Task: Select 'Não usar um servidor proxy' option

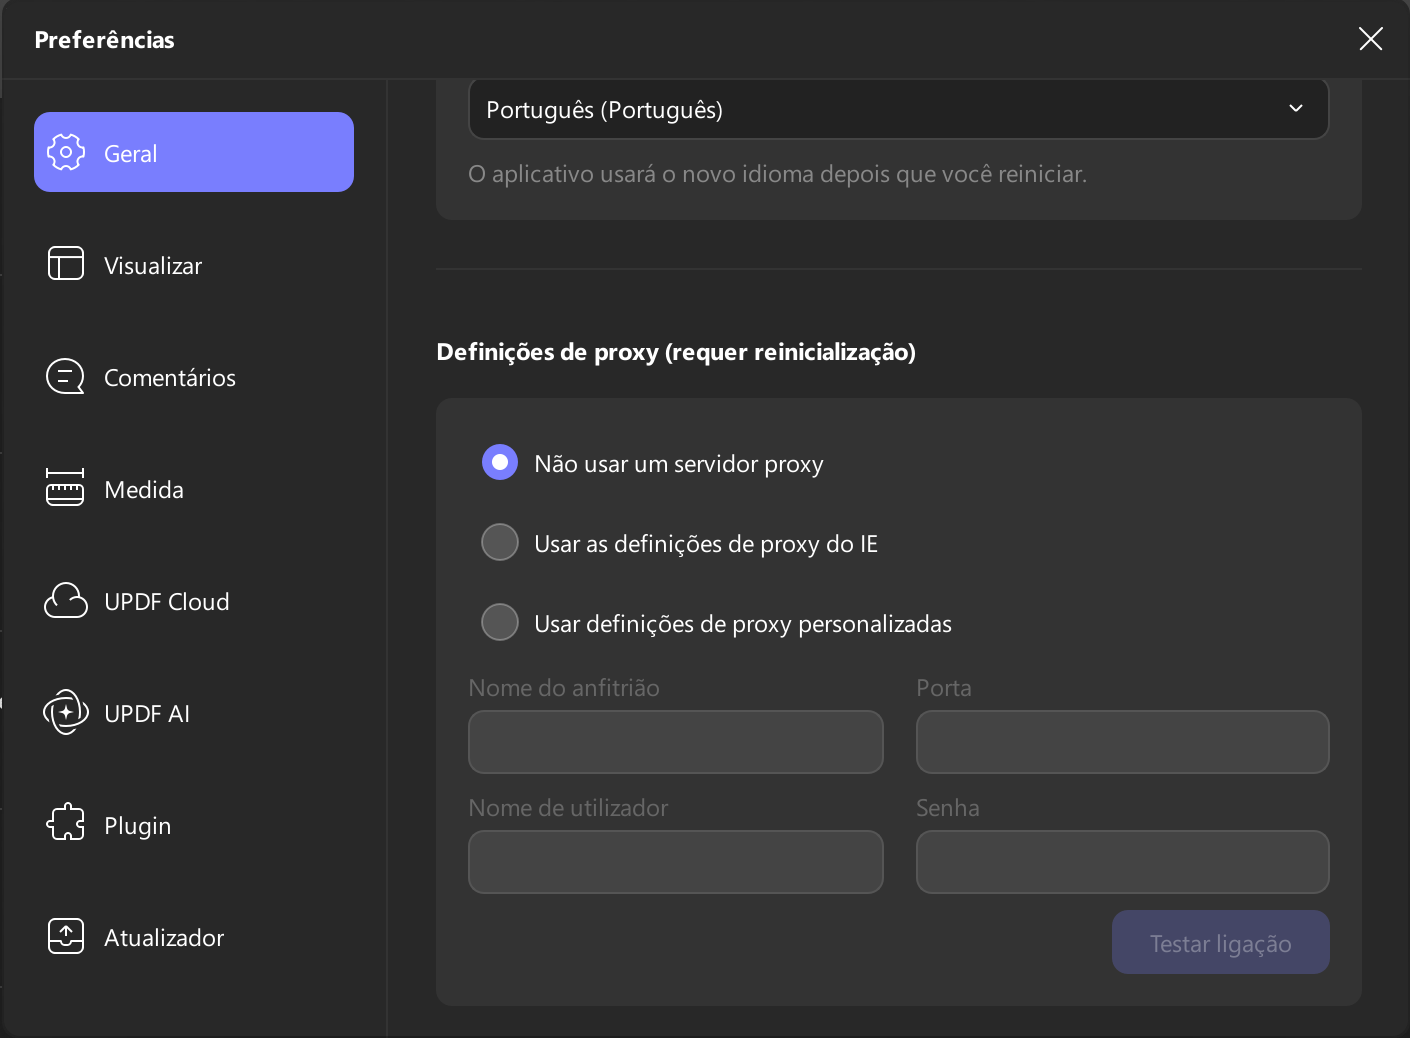Action: pos(500,463)
